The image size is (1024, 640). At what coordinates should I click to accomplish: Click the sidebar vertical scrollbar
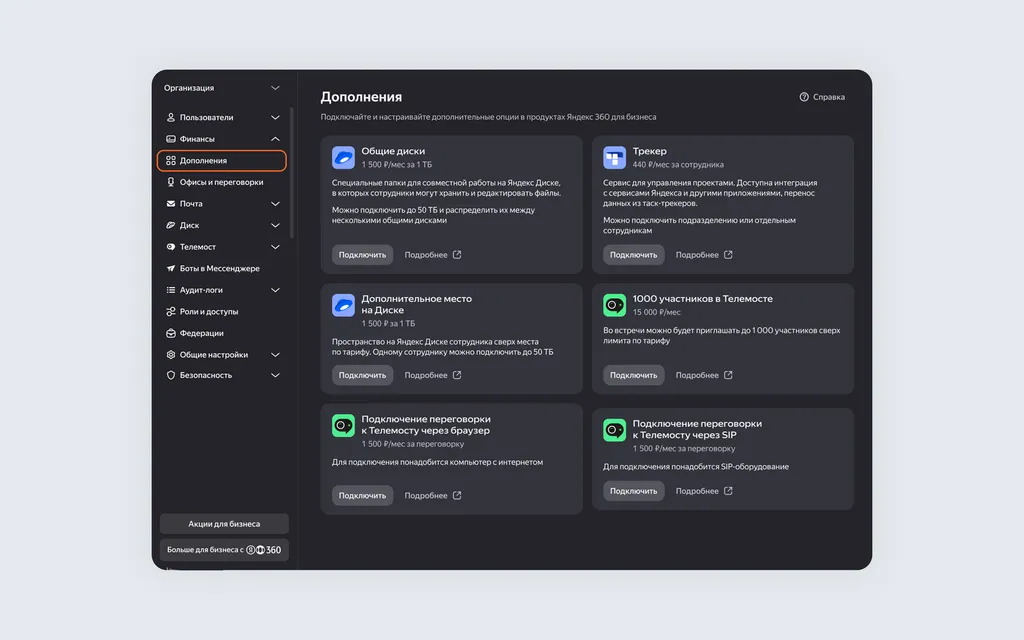pyautogui.click(x=291, y=173)
